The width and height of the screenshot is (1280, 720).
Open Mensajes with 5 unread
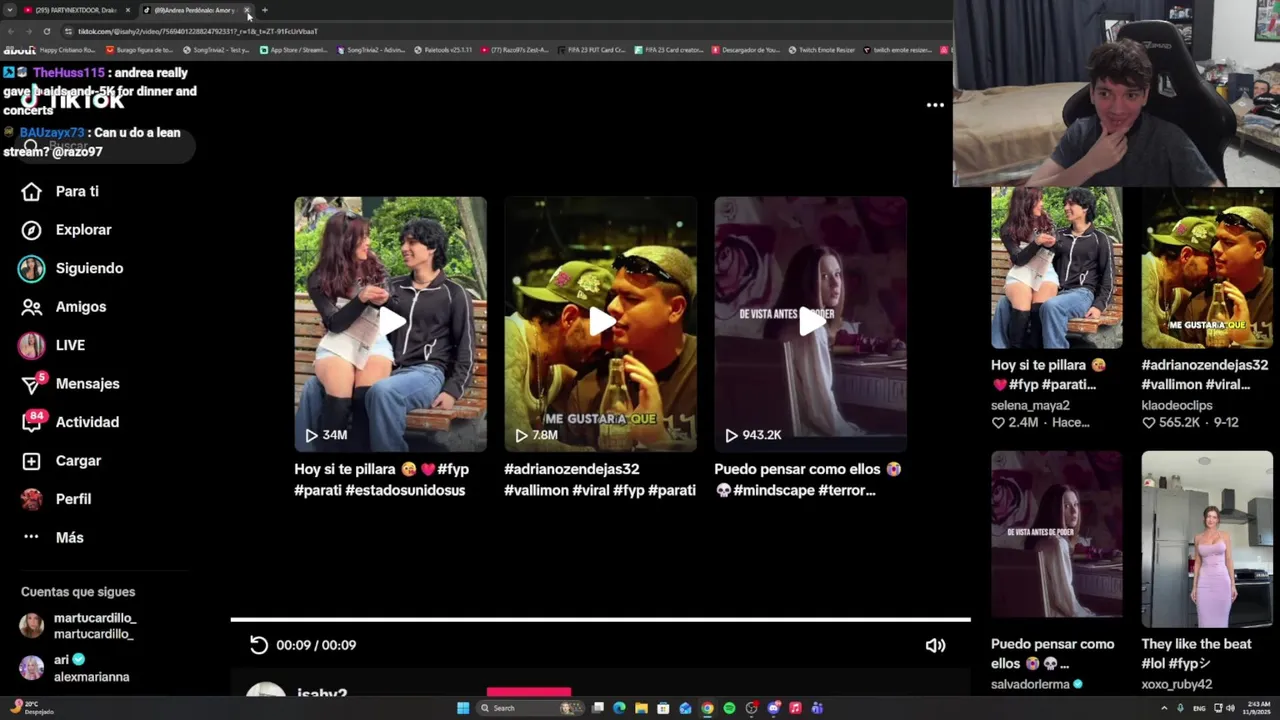coord(70,384)
